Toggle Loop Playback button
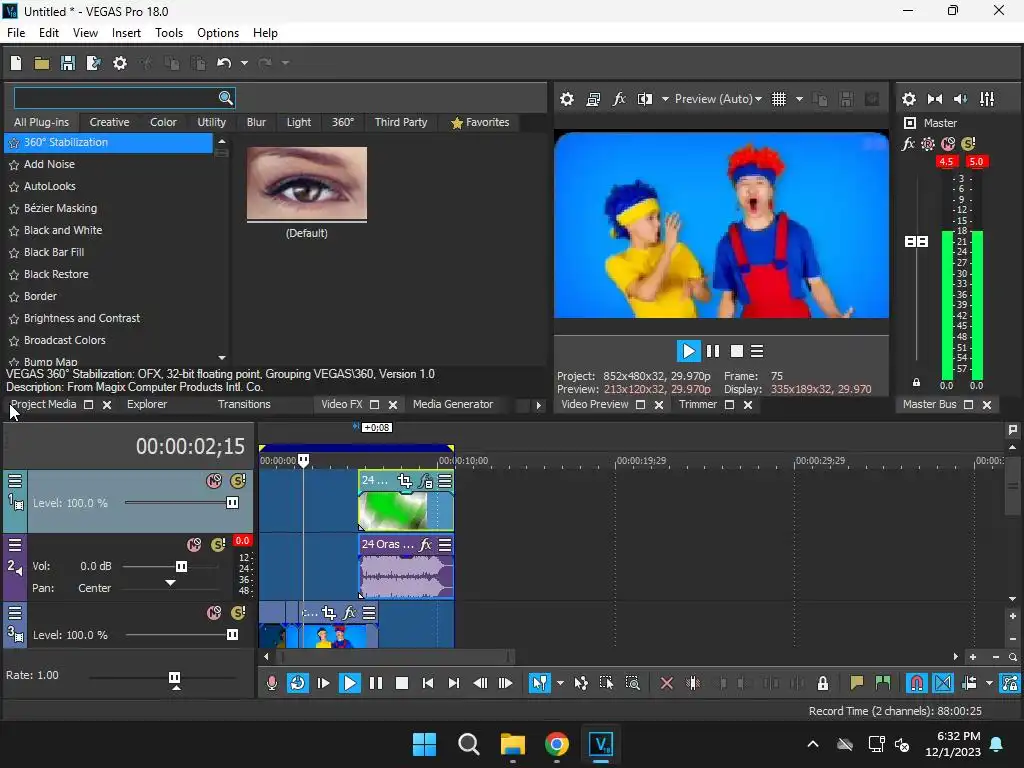This screenshot has height=768, width=1024. click(297, 683)
